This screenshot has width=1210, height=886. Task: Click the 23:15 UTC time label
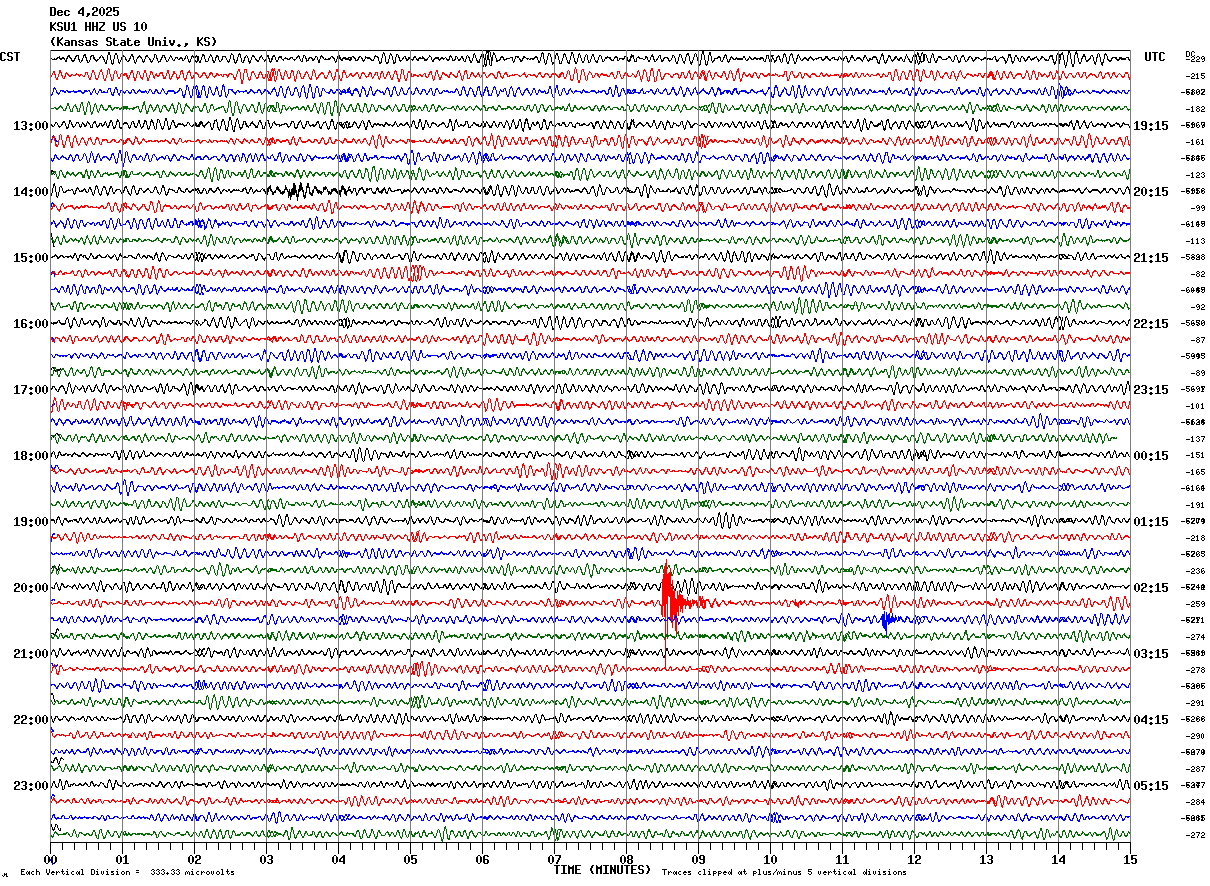[1151, 390]
